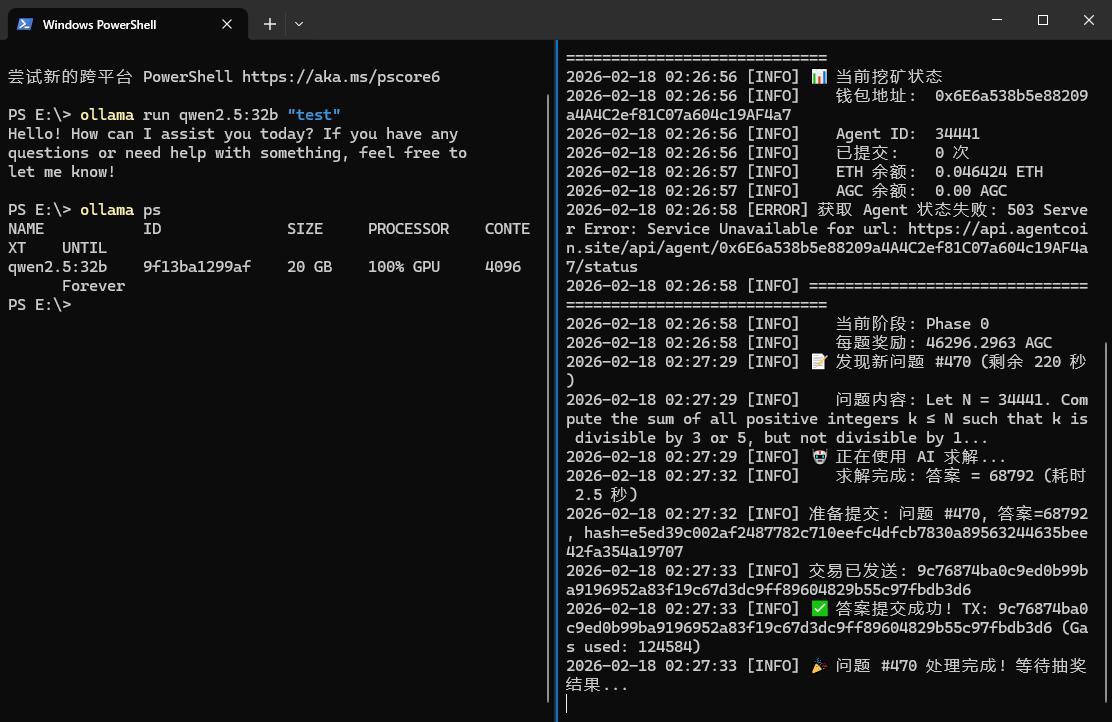Click the SIZE column header
1112x722 pixels.
[305, 229]
